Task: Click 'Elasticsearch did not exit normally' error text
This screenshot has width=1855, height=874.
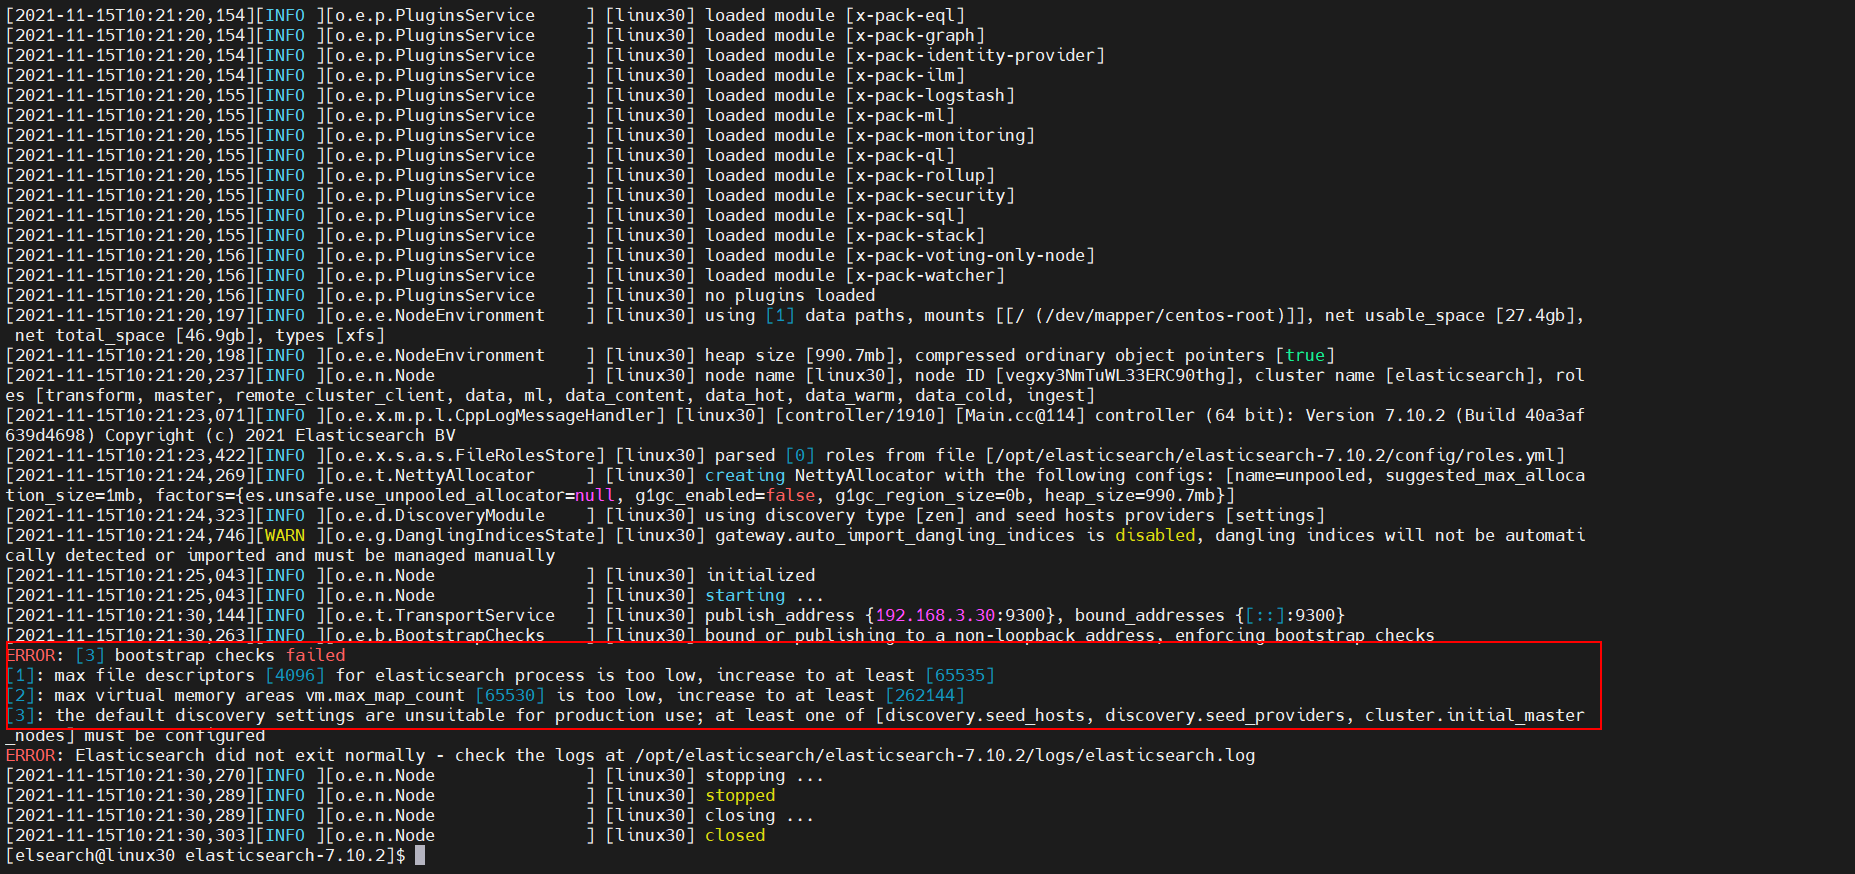Action: pyautogui.click(x=250, y=755)
